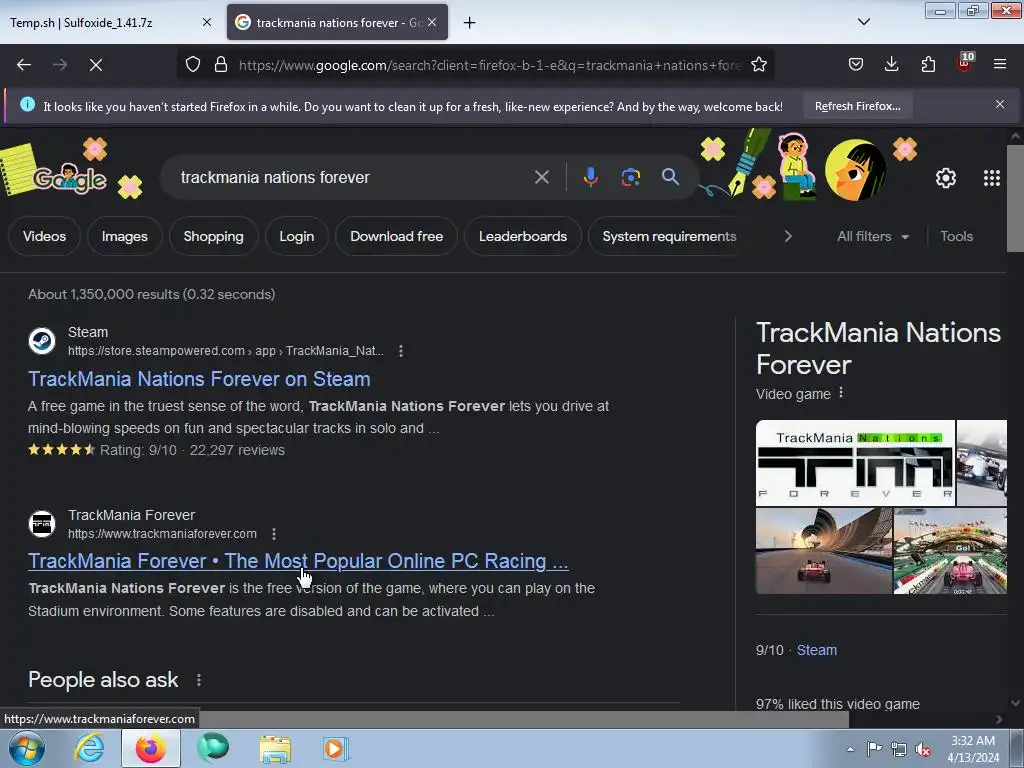1024x768 pixels.
Task: Click the Refresh Firefox button
Action: 857,106
